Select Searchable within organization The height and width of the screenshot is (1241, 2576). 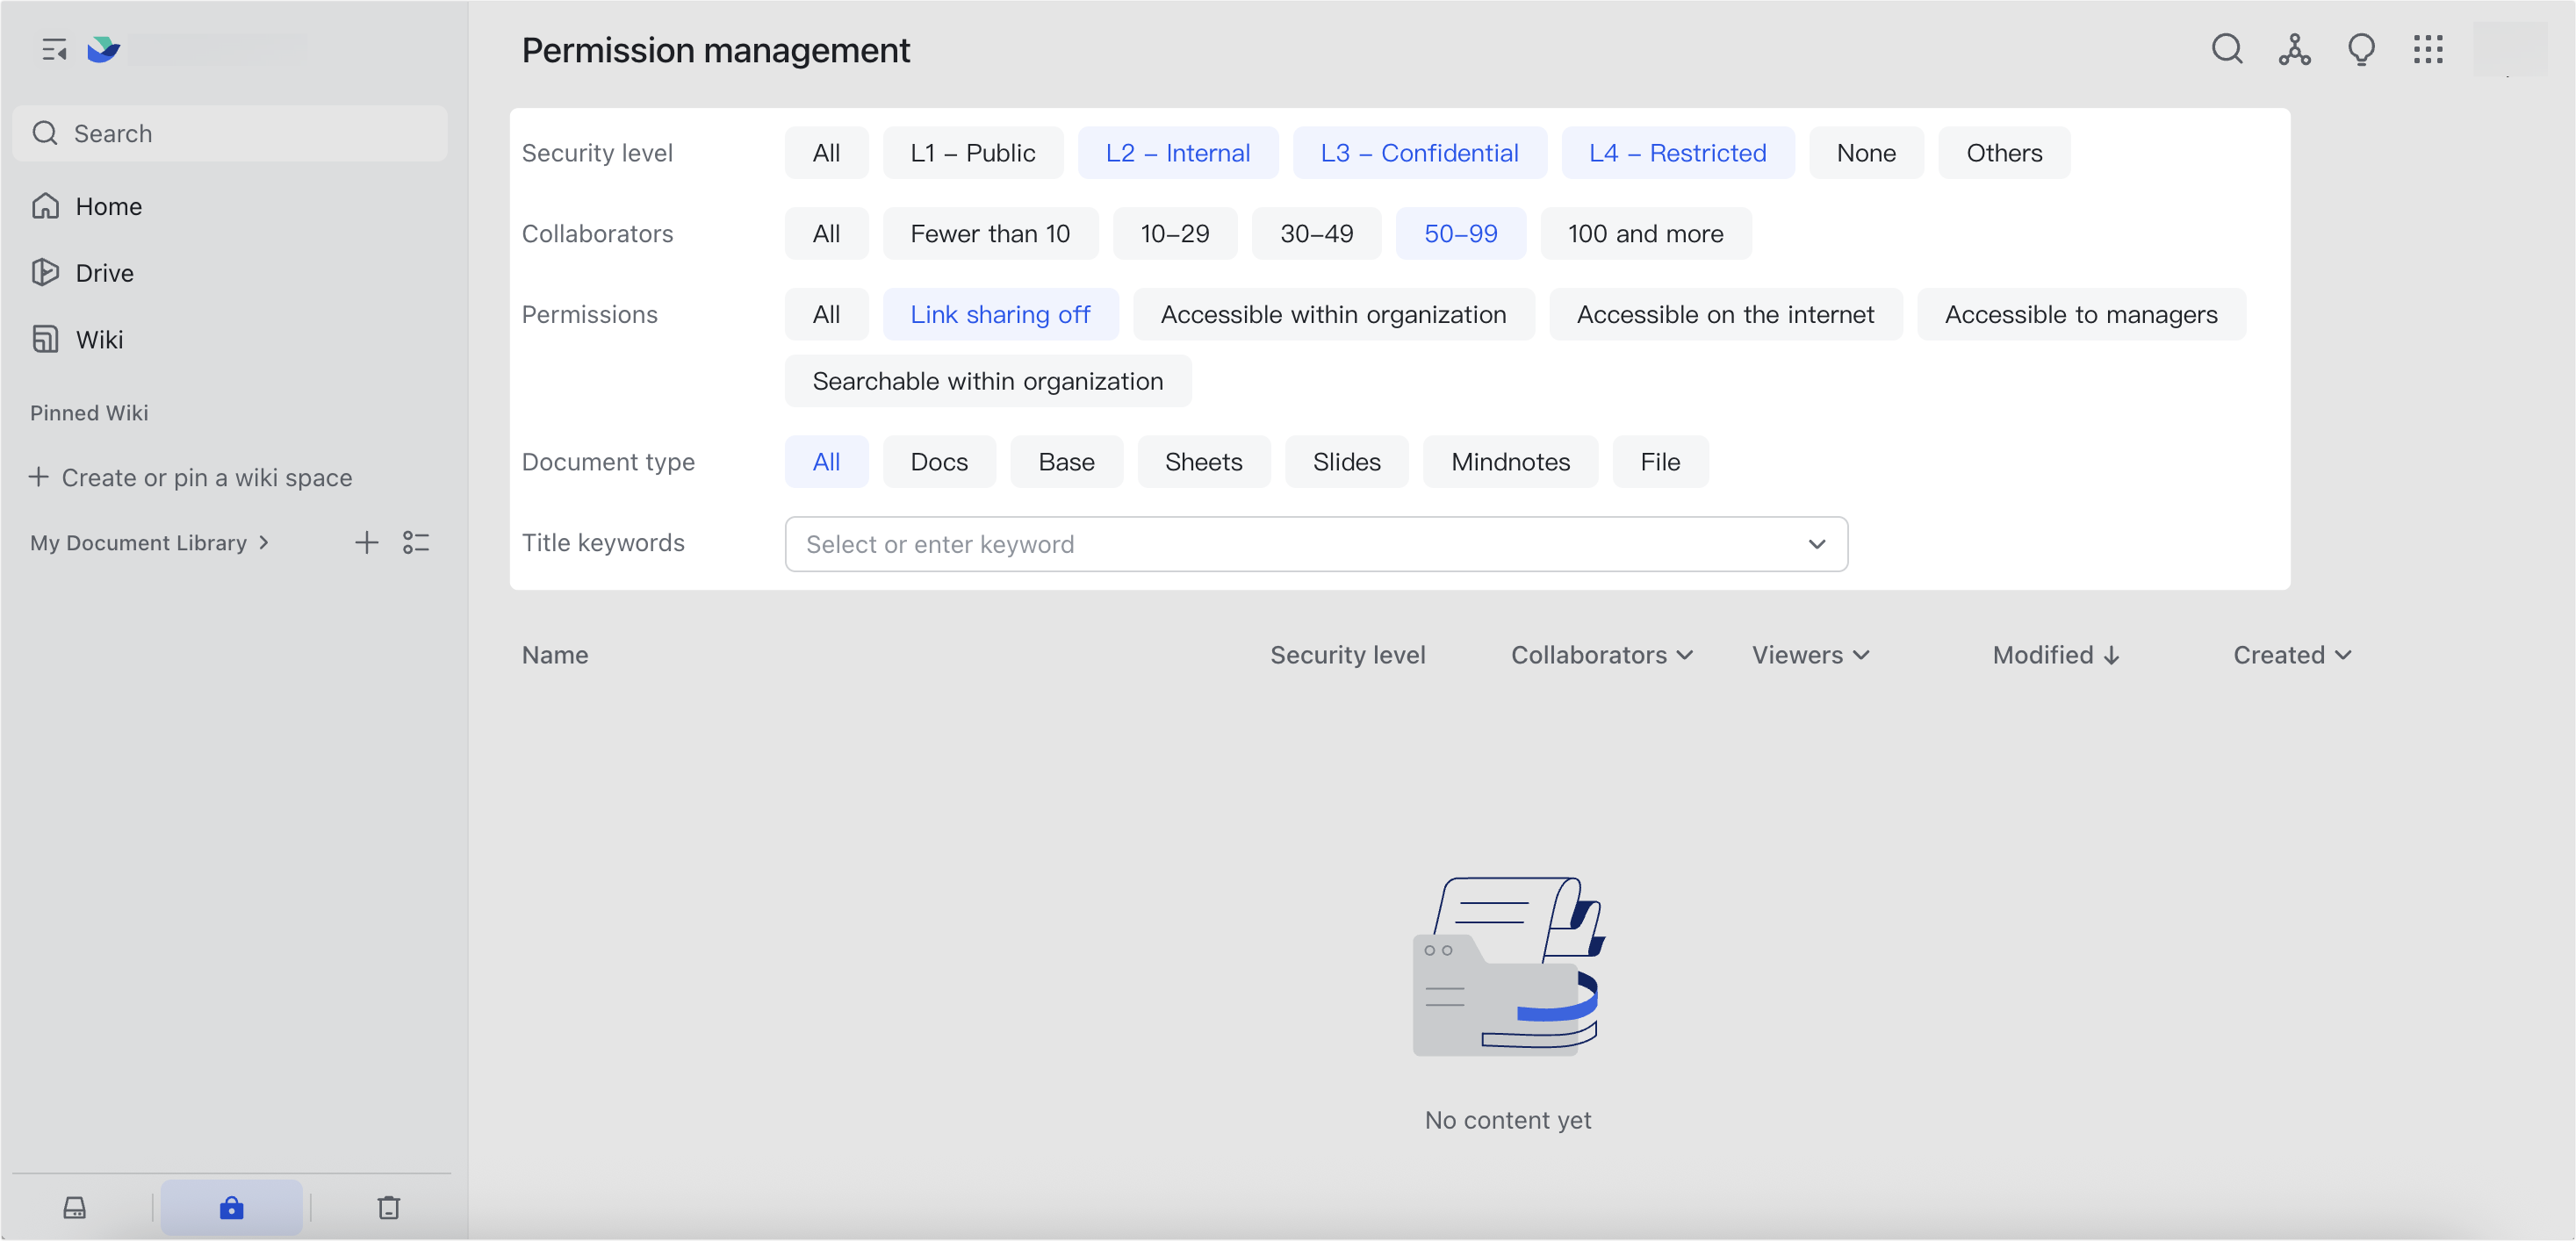pos(987,381)
